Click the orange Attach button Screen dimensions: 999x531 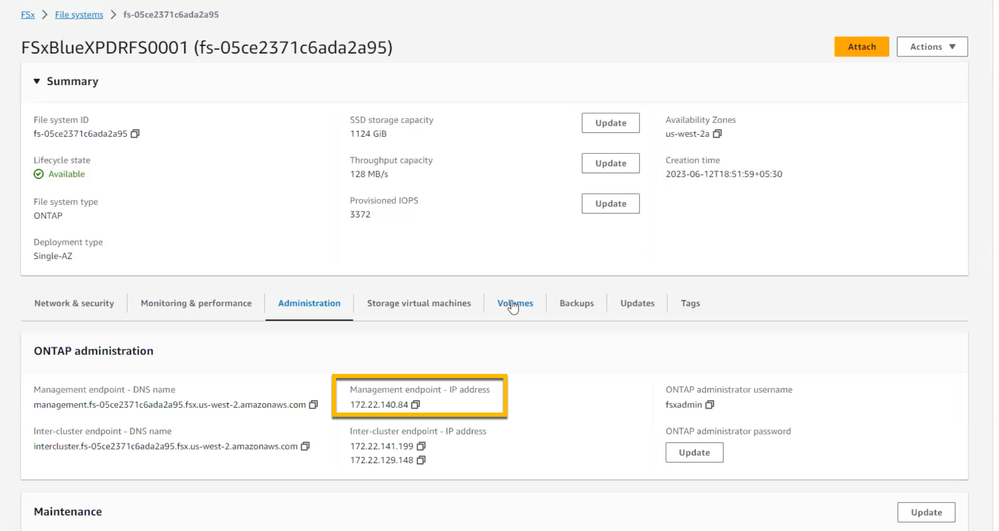861,47
